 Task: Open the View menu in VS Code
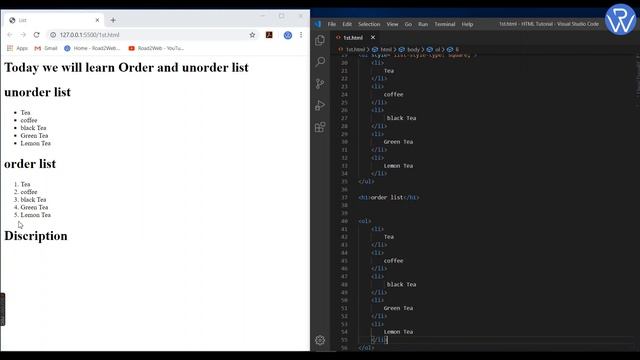[392, 24]
